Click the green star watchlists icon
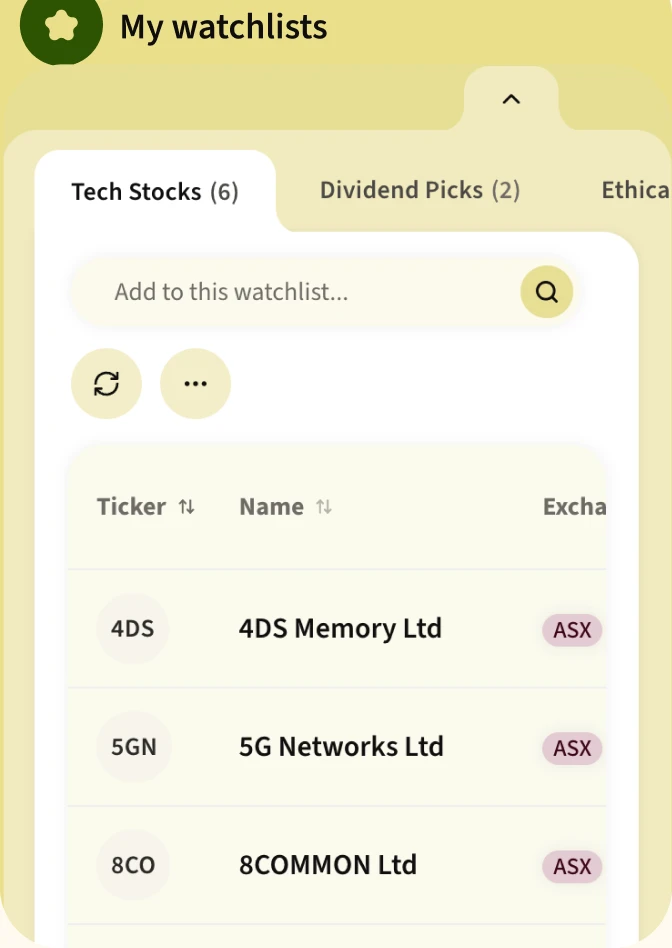 coord(61,27)
